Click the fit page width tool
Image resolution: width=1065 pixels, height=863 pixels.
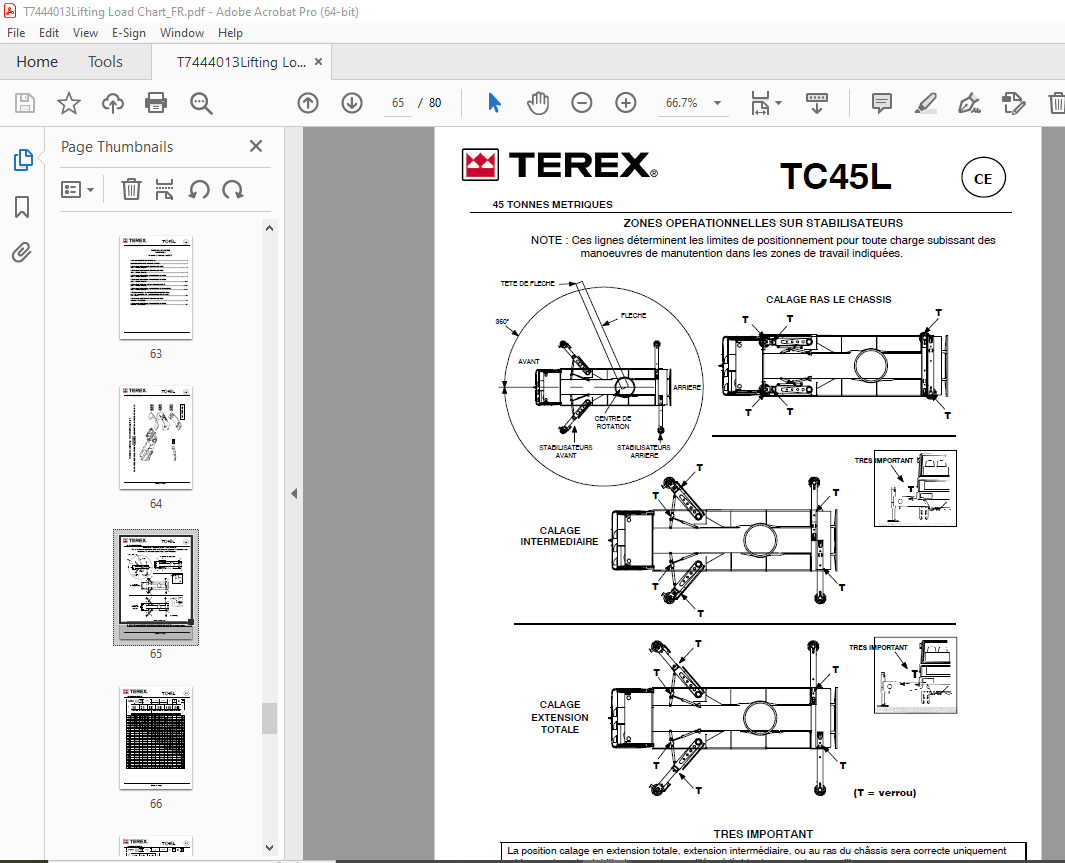pos(760,103)
